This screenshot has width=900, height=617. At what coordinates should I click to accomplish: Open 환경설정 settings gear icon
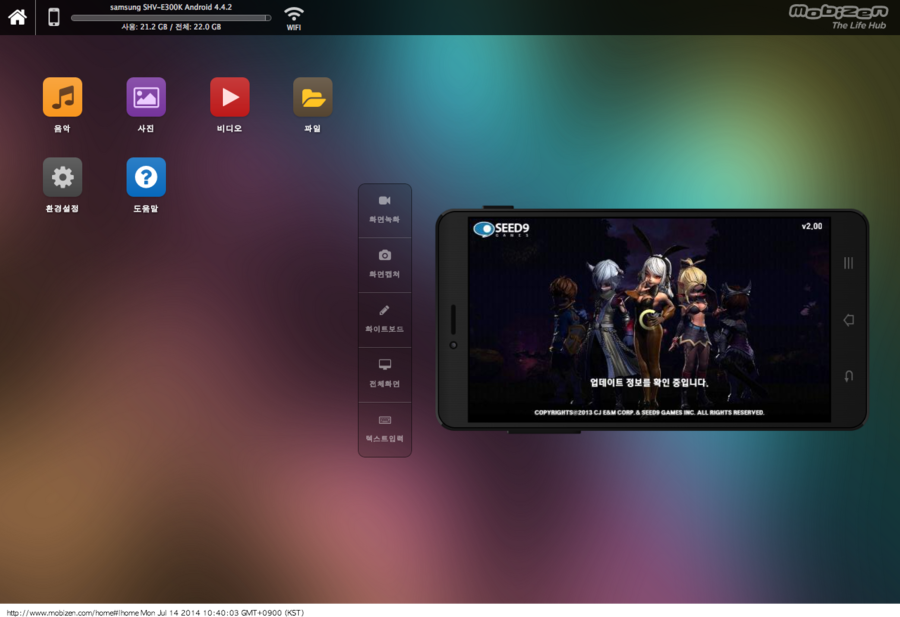click(63, 177)
